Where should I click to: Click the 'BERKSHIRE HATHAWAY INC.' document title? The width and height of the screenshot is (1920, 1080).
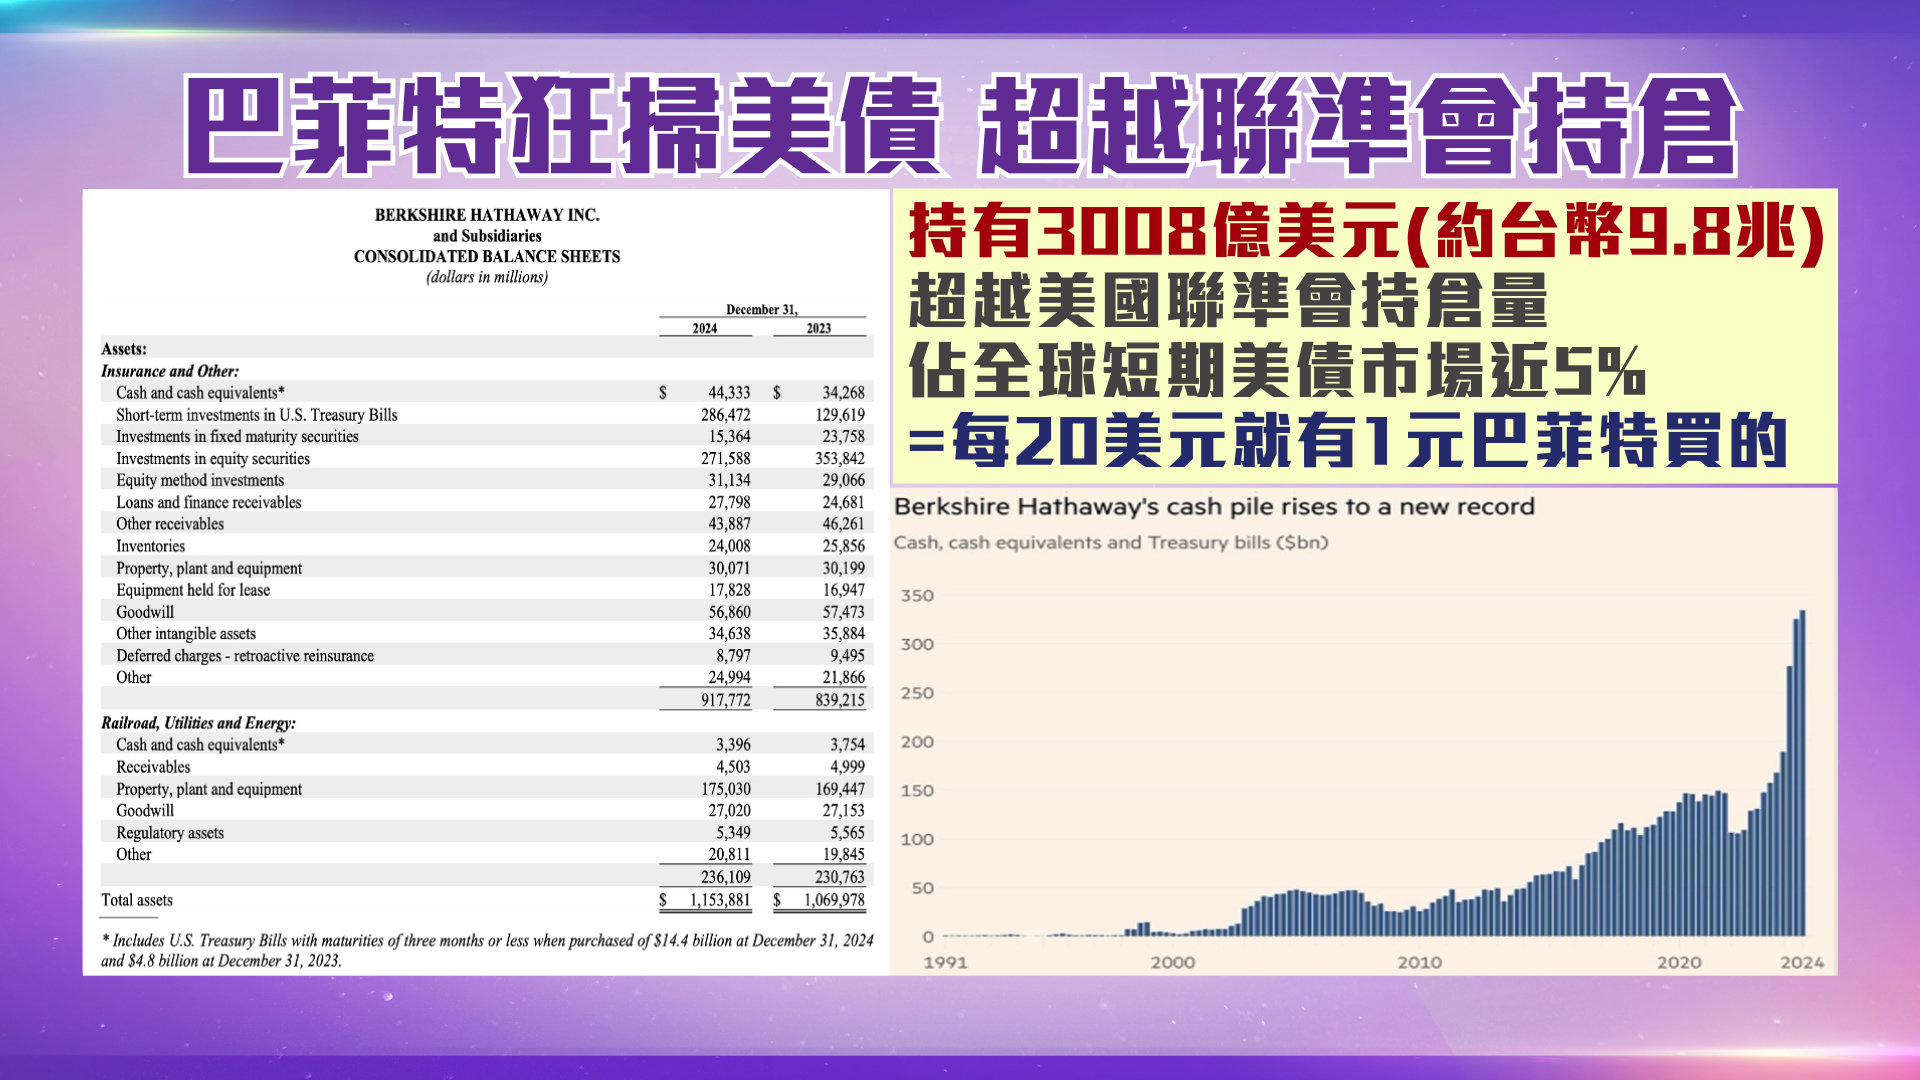487,215
